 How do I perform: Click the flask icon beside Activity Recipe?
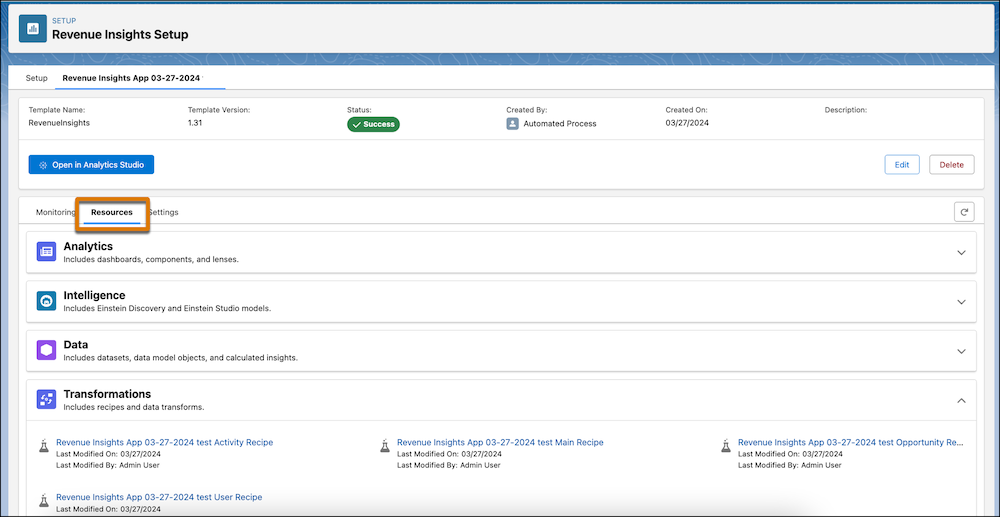(43, 445)
